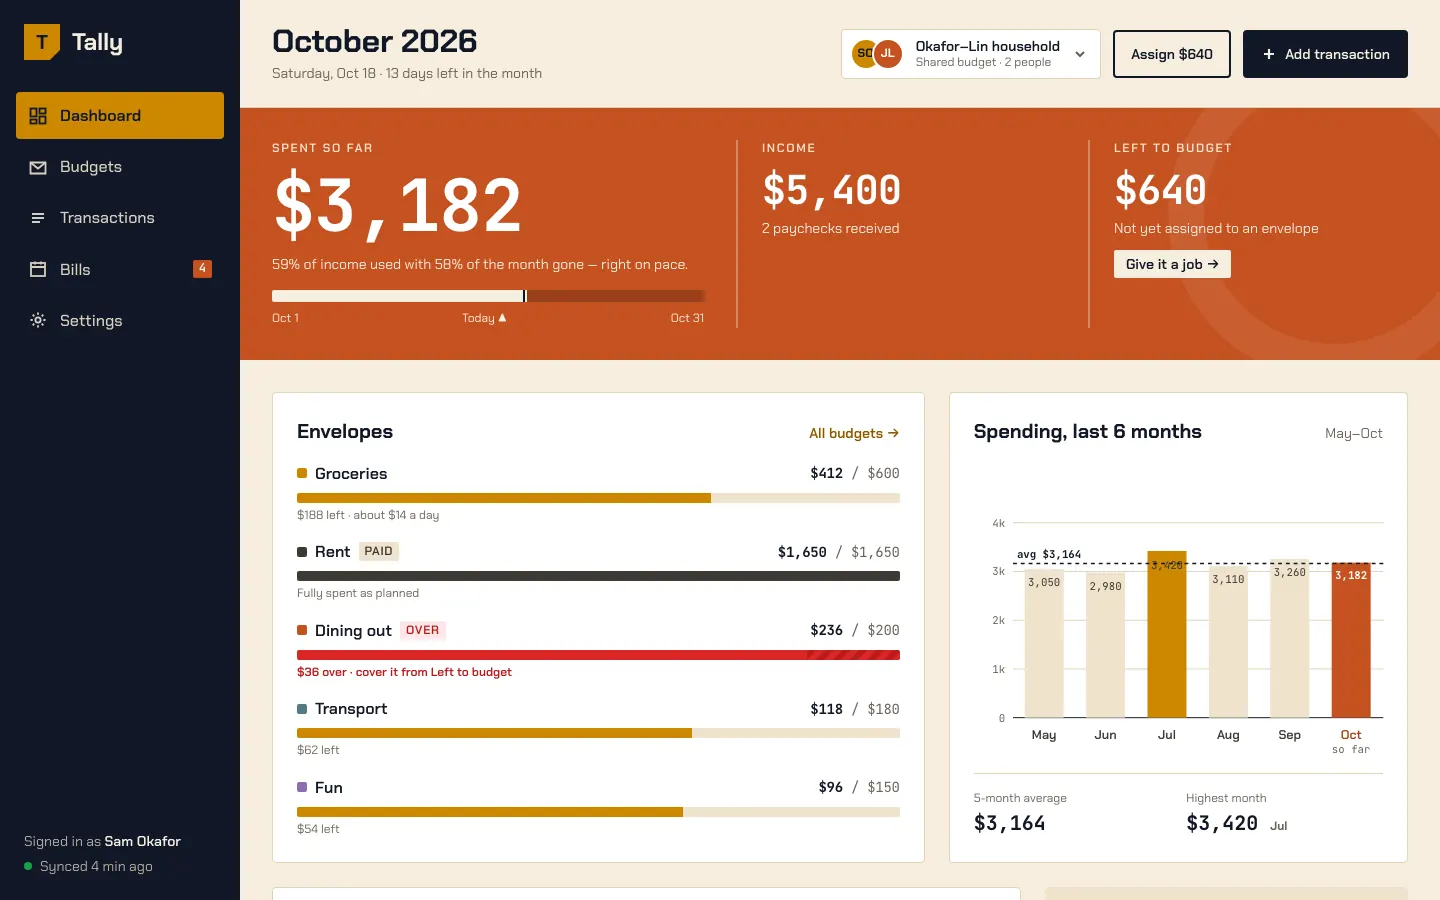1440x900 pixels.
Task: Click the Groceries progress bar
Action: pos(598,498)
